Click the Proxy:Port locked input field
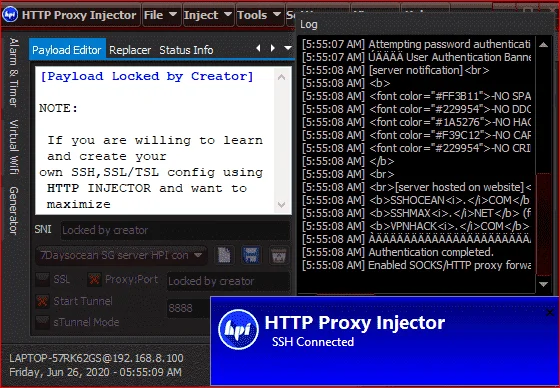This screenshot has width=560, height=388. [228, 281]
